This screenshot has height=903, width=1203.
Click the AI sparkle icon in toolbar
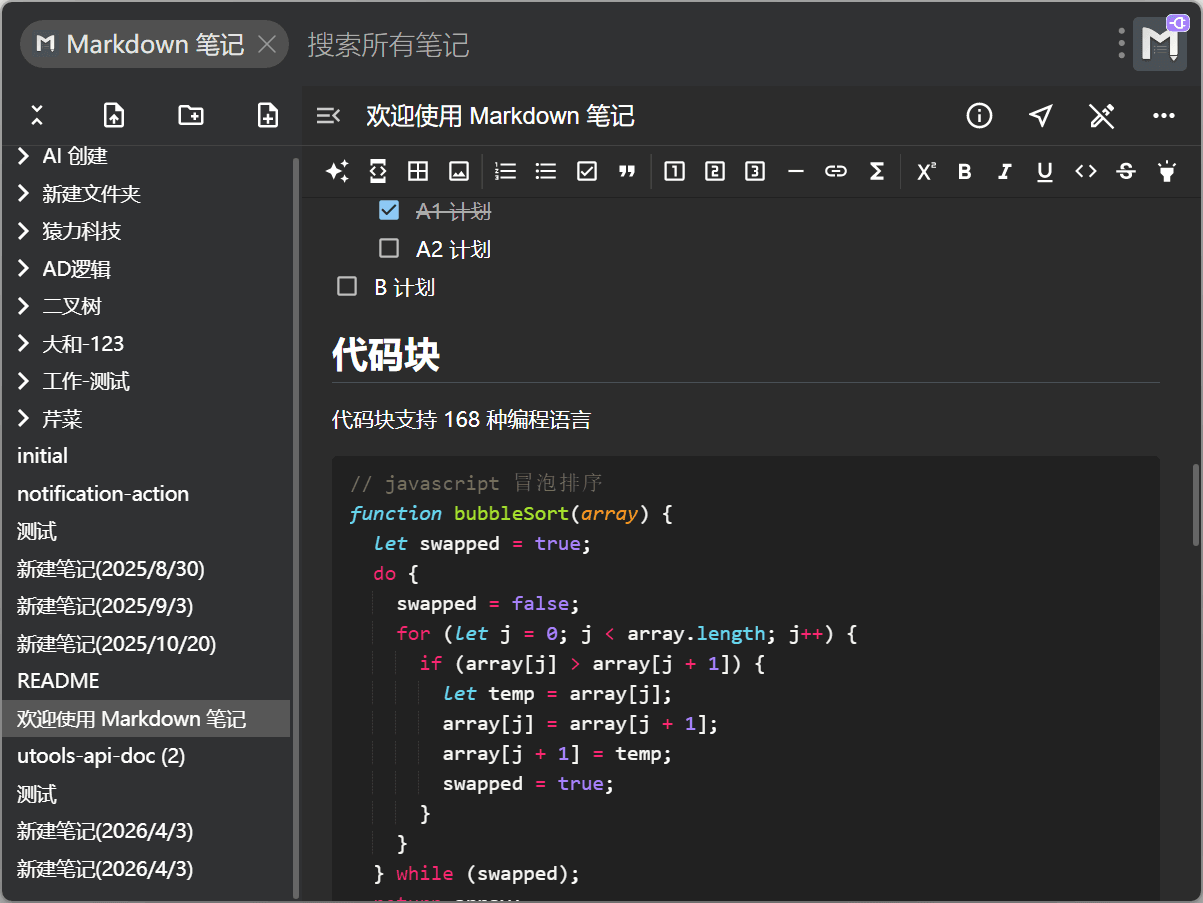337,171
